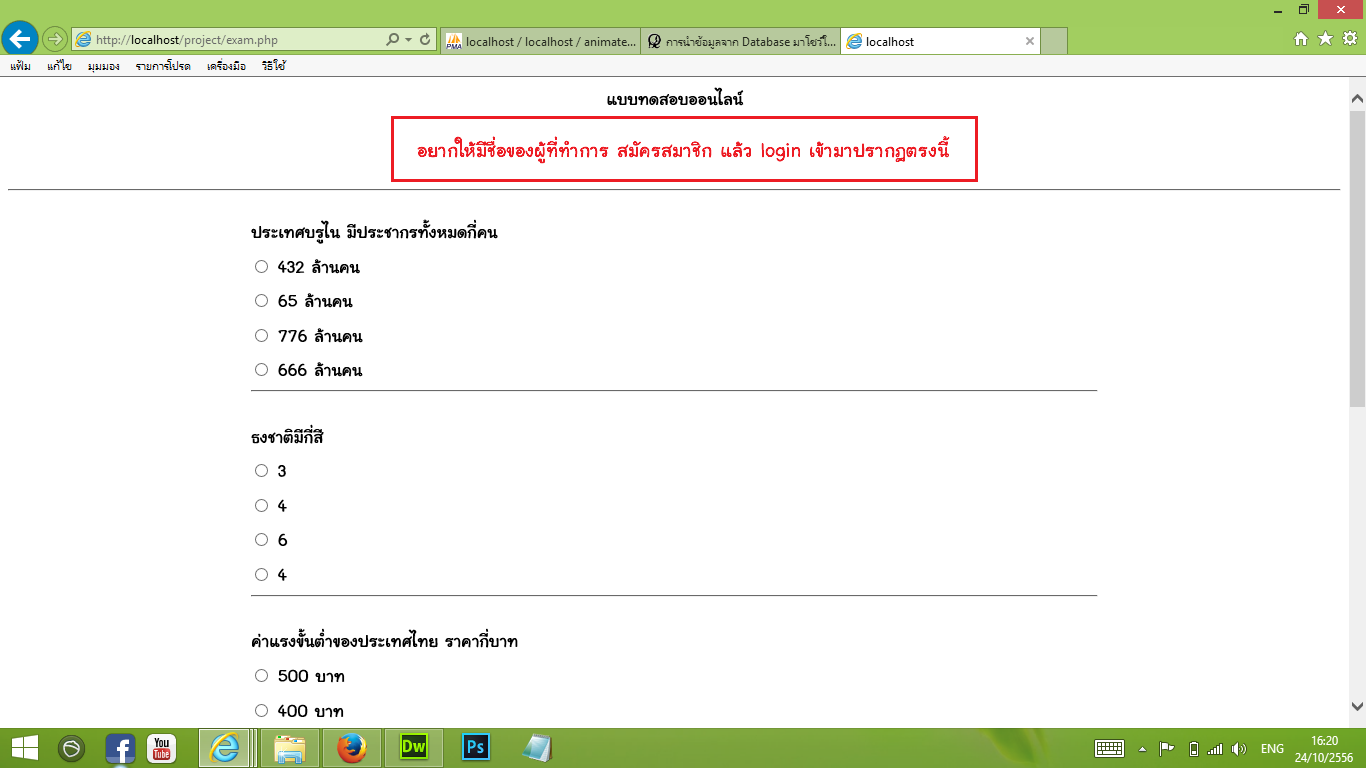Open a new tab with the blank tab button

(x=1054, y=41)
